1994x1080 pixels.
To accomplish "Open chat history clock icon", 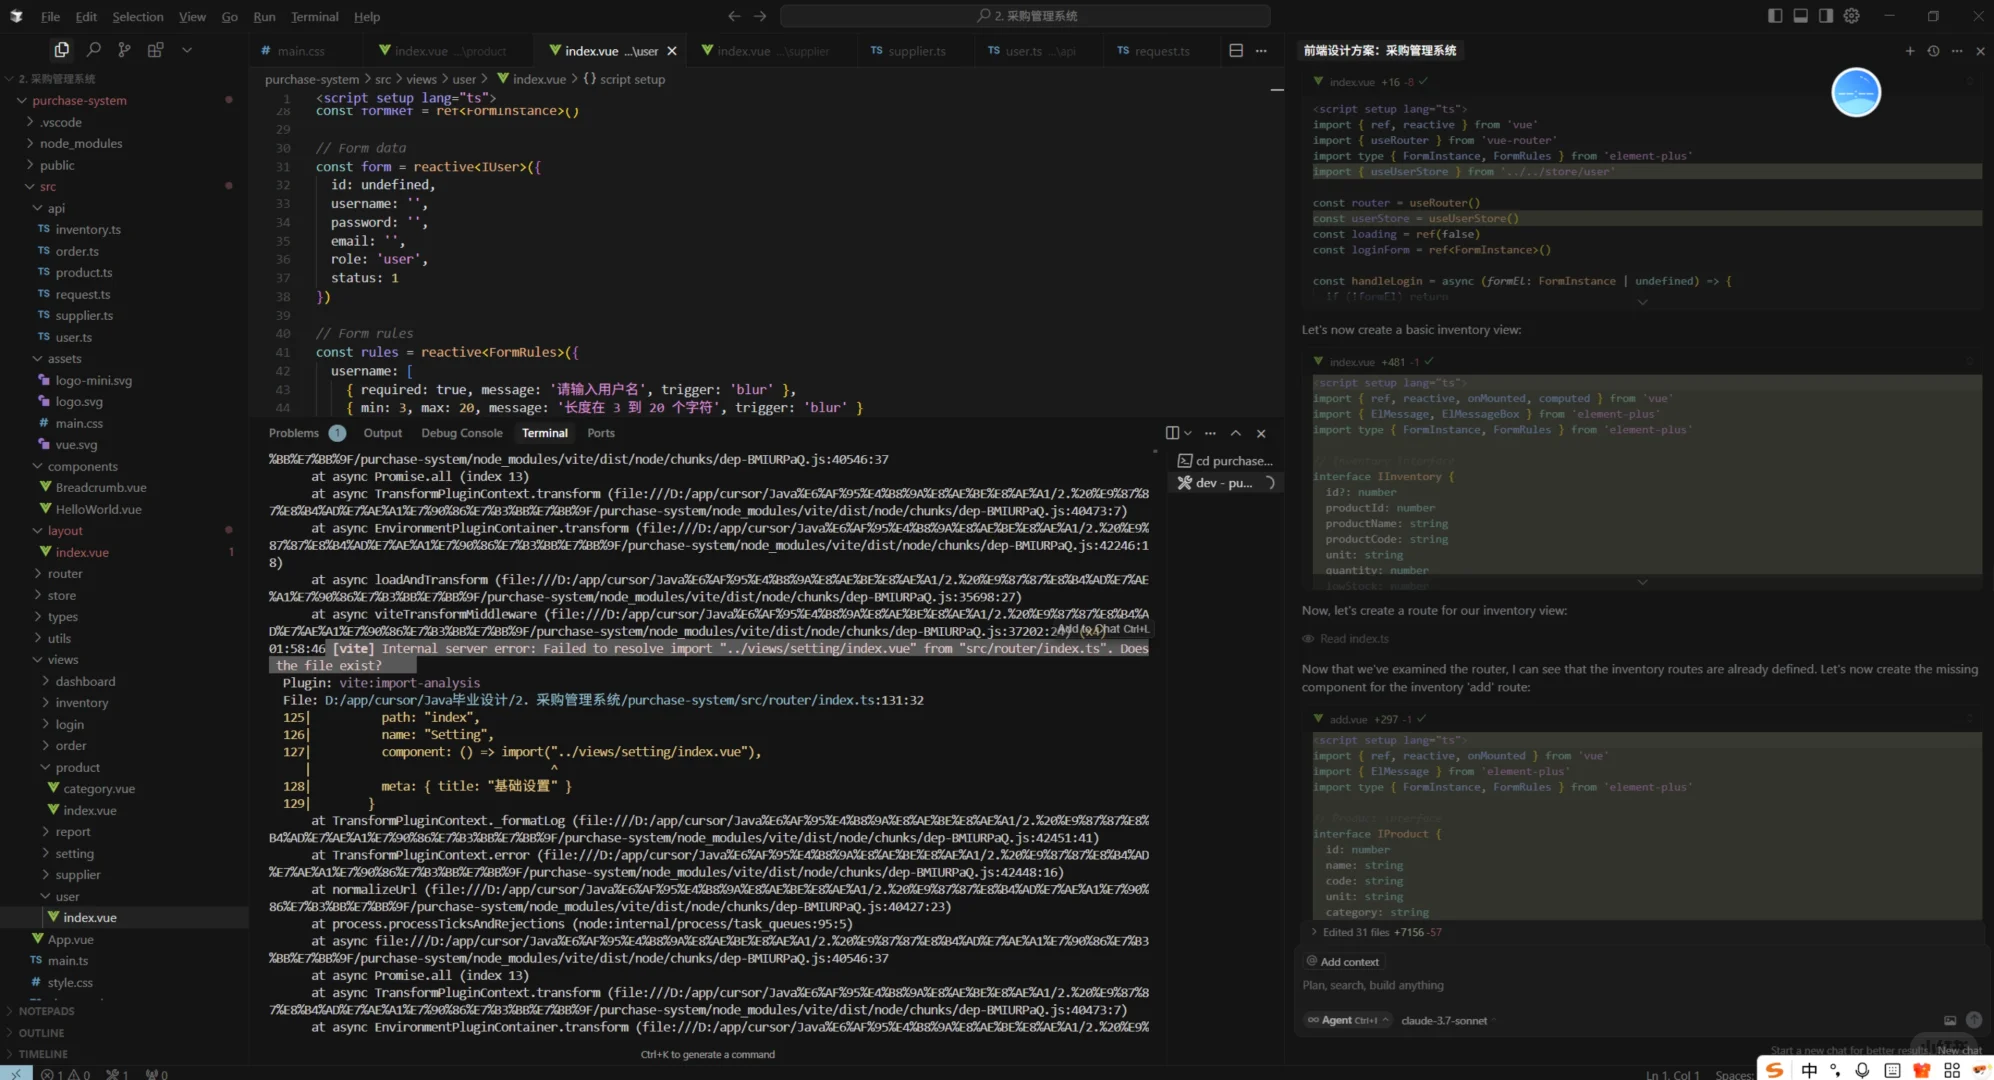I will (1933, 50).
